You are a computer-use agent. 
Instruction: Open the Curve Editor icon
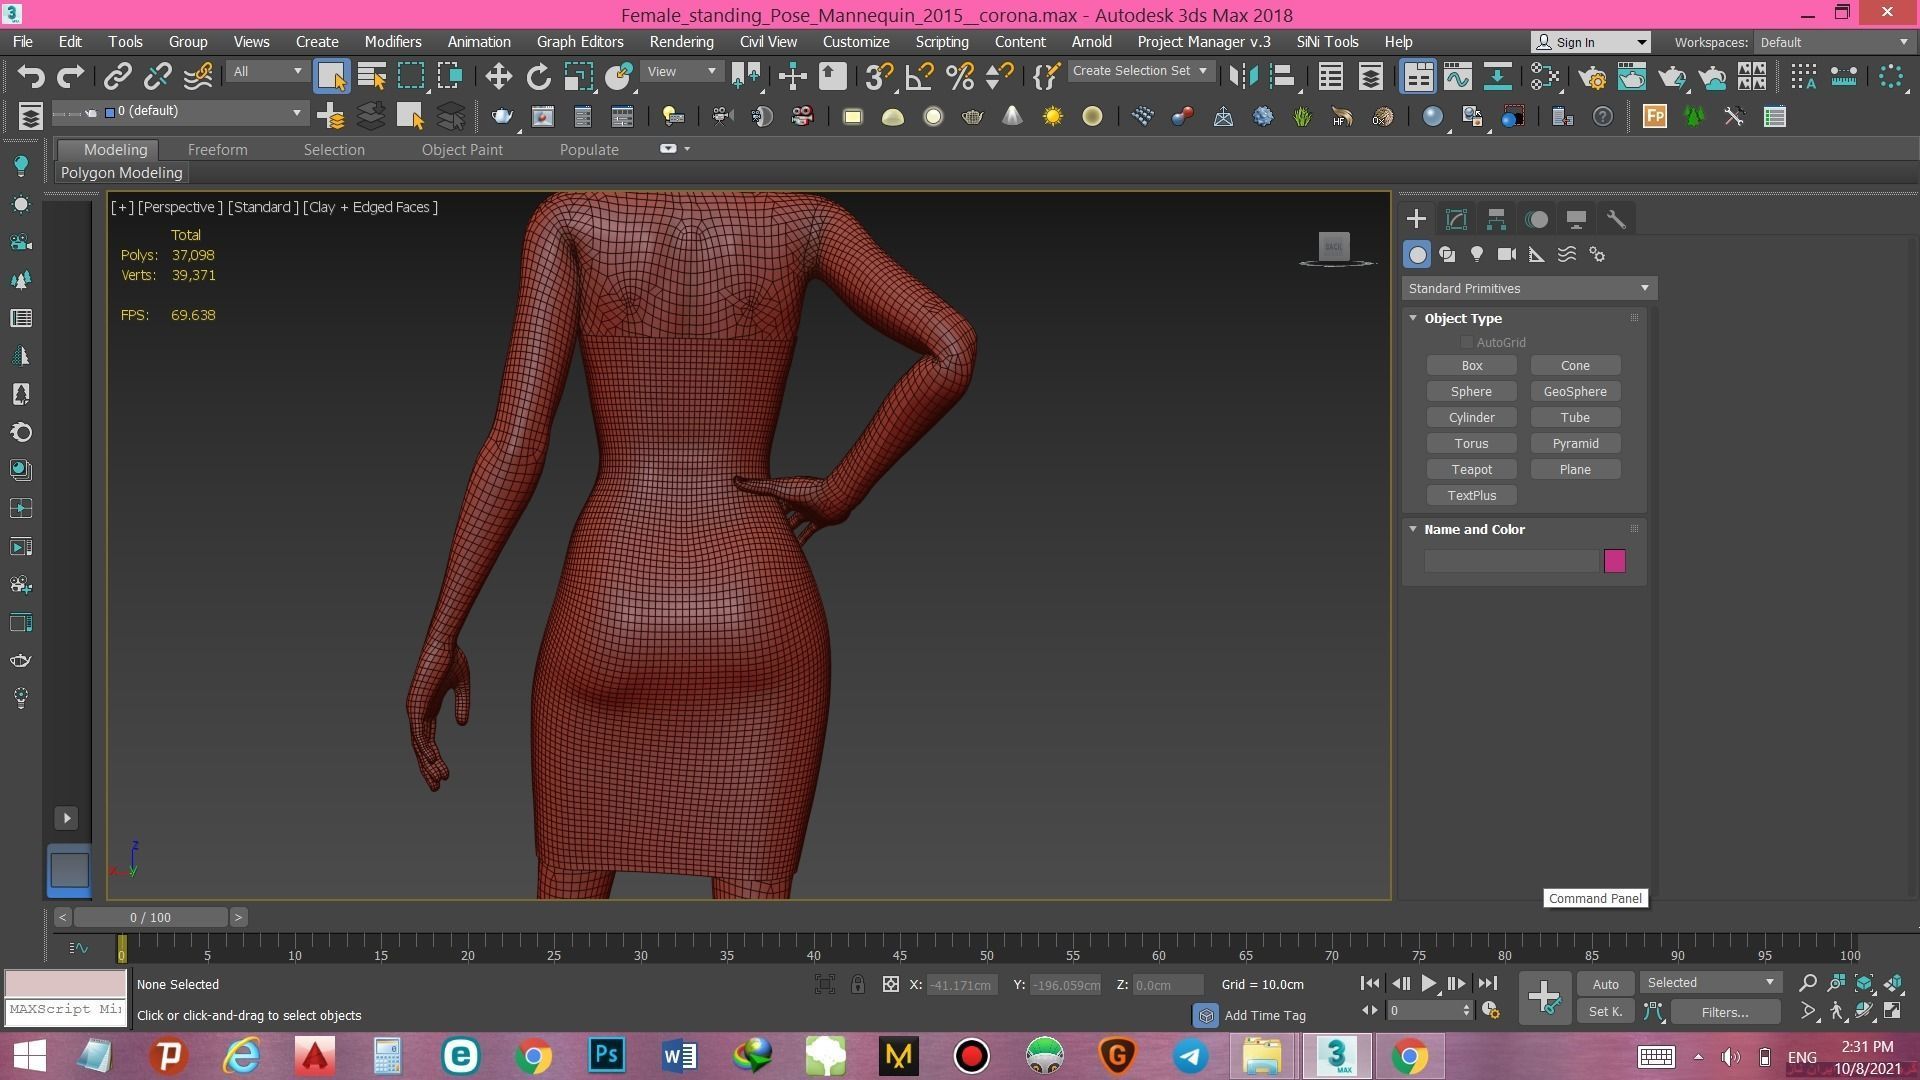pos(1457,76)
